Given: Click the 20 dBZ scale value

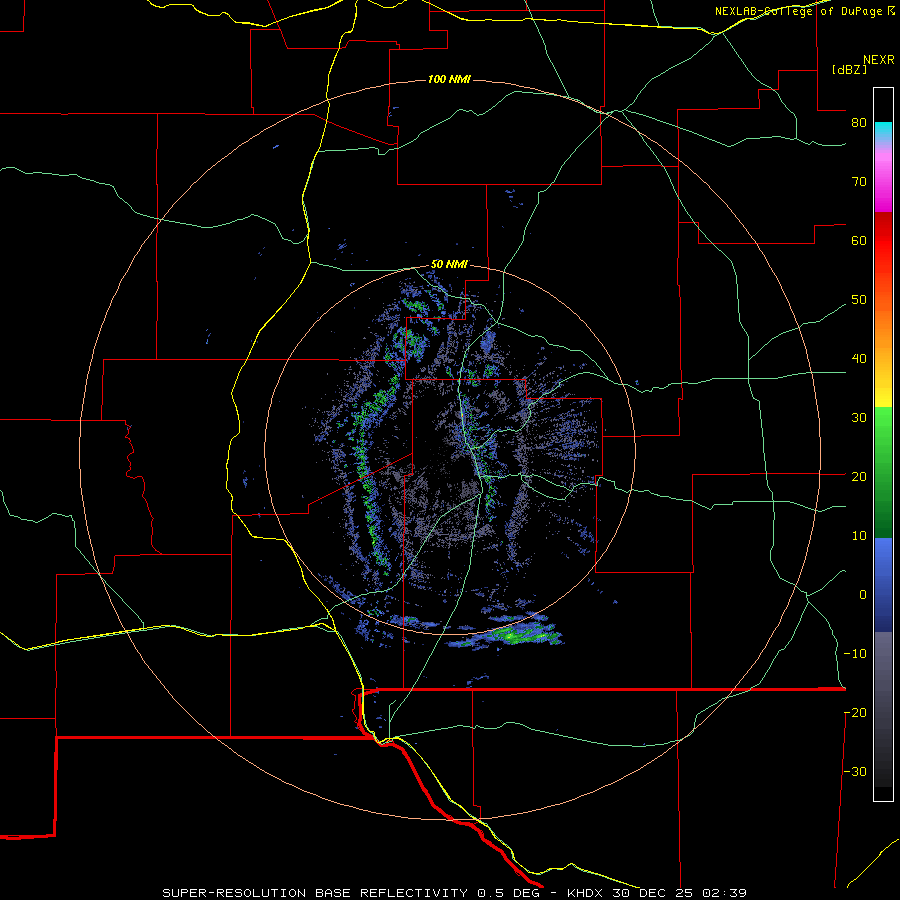Looking at the screenshot, I should point(859,477).
